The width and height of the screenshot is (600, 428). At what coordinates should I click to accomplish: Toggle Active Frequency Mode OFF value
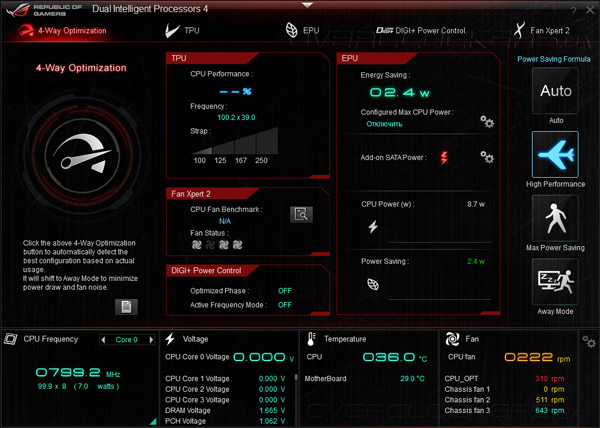point(285,305)
